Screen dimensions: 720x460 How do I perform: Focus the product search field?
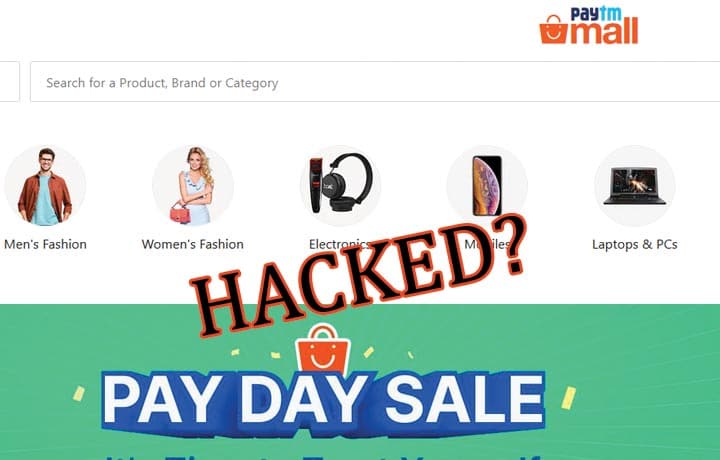click(x=375, y=82)
